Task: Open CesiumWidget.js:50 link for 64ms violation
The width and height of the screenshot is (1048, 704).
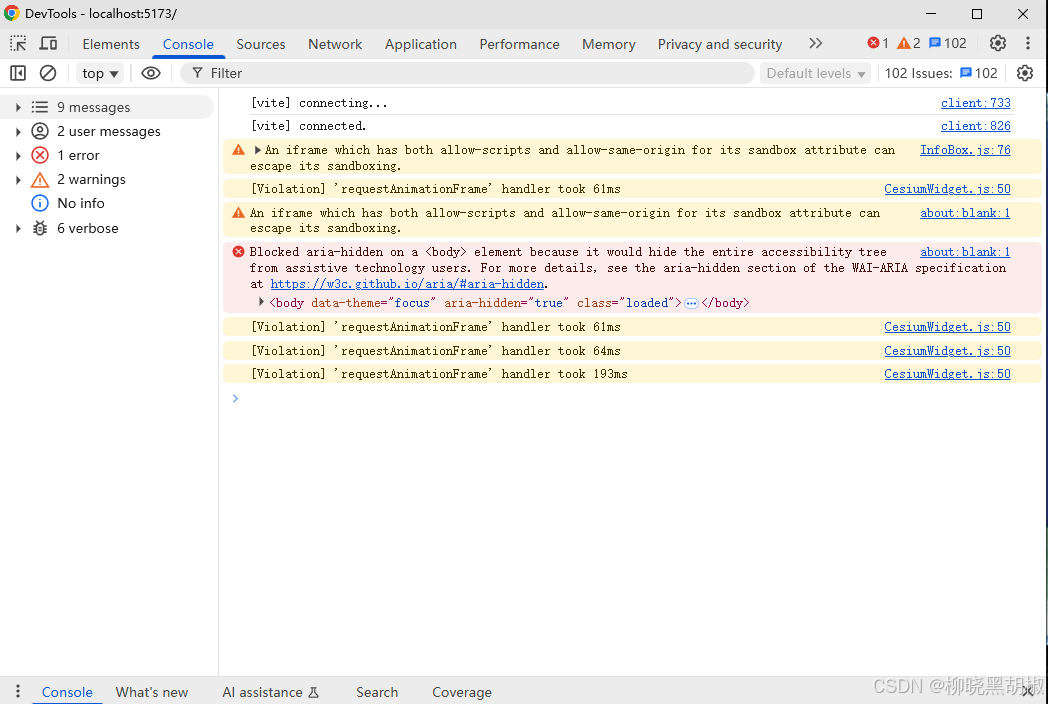Action: click(947, 351)
